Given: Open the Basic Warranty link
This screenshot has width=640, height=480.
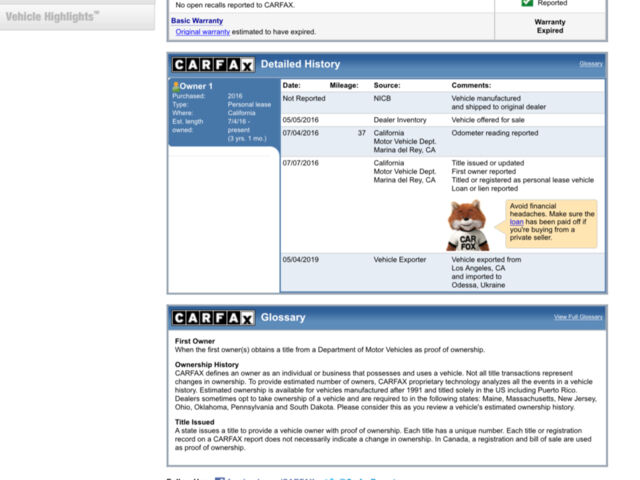Looking at the screenshot, I should coord(197,20).
